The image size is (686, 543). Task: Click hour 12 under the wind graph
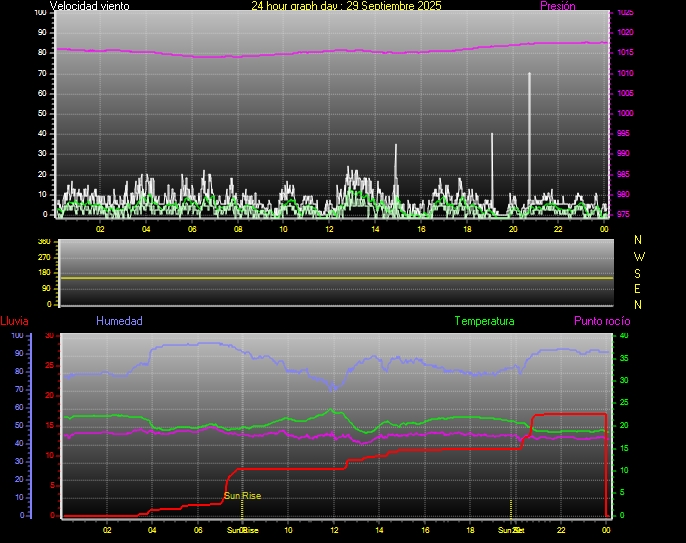[x=329, y=229]
